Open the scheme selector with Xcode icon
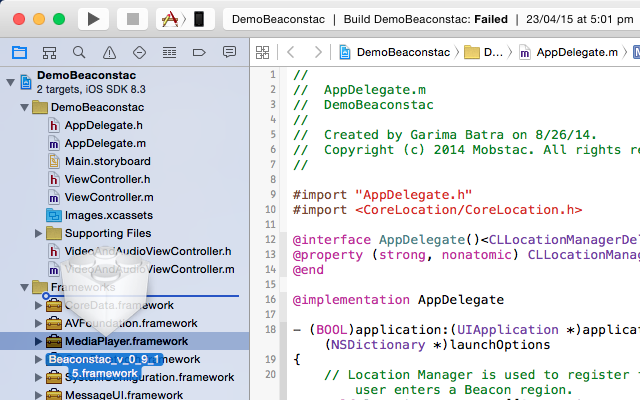The width and height of the screenshot is (640, 400). [x=170, y=19]
